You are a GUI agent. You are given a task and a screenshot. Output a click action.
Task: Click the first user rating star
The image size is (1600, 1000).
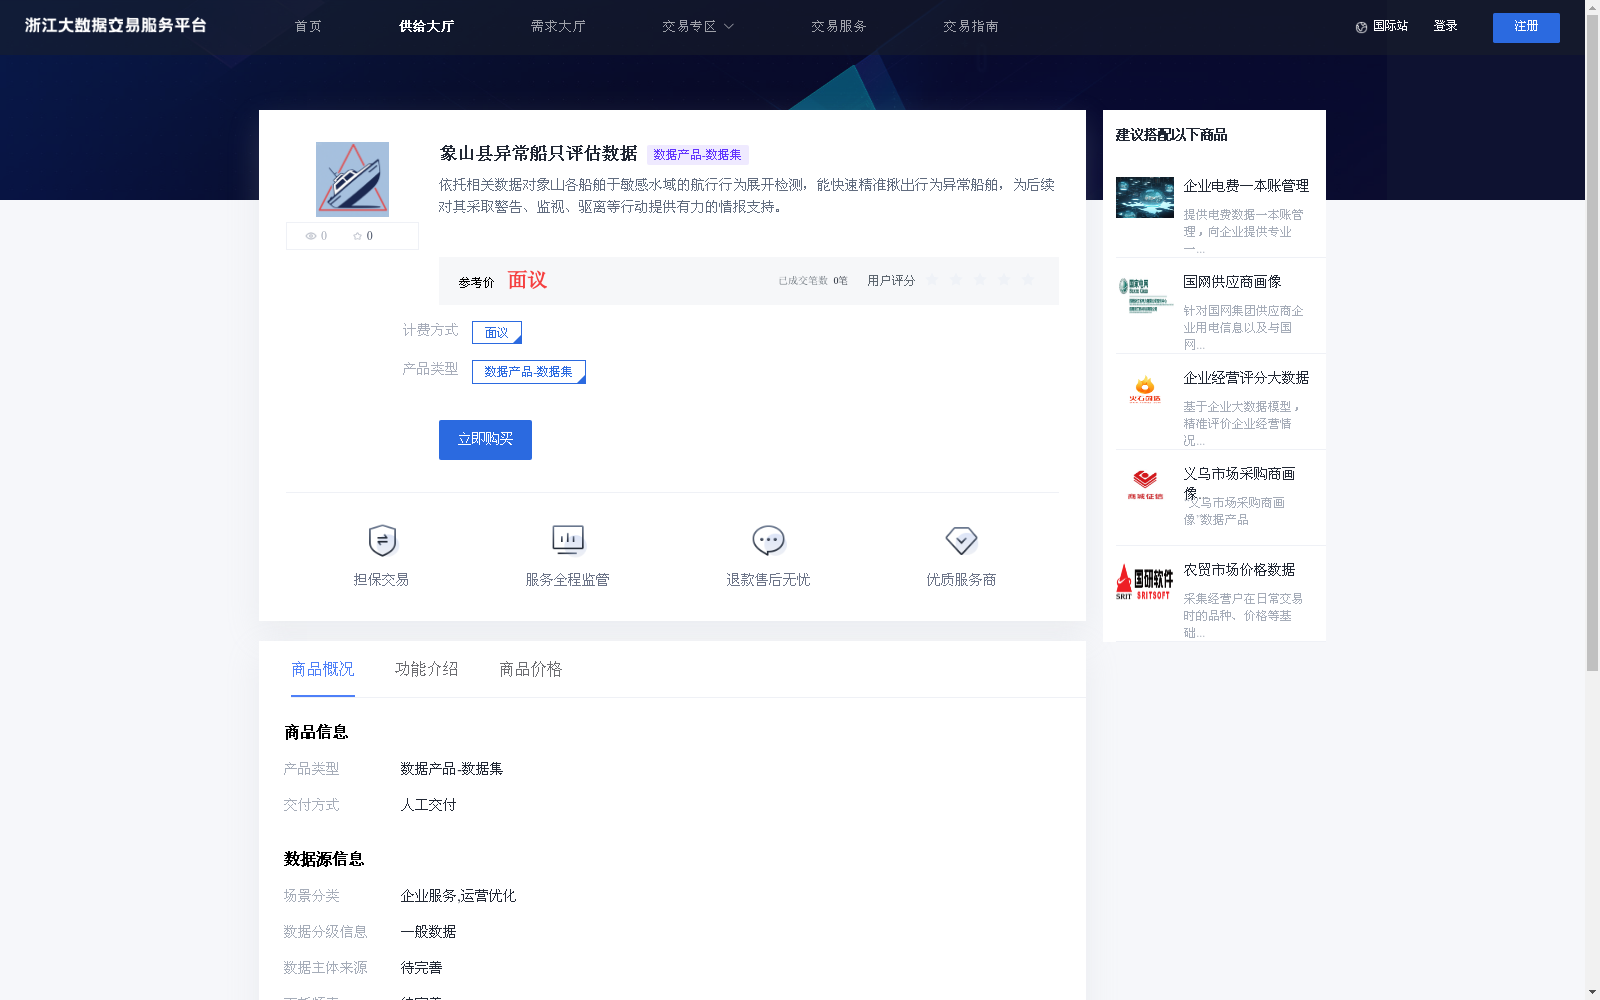pyautogui.click(x=932, y=280)
